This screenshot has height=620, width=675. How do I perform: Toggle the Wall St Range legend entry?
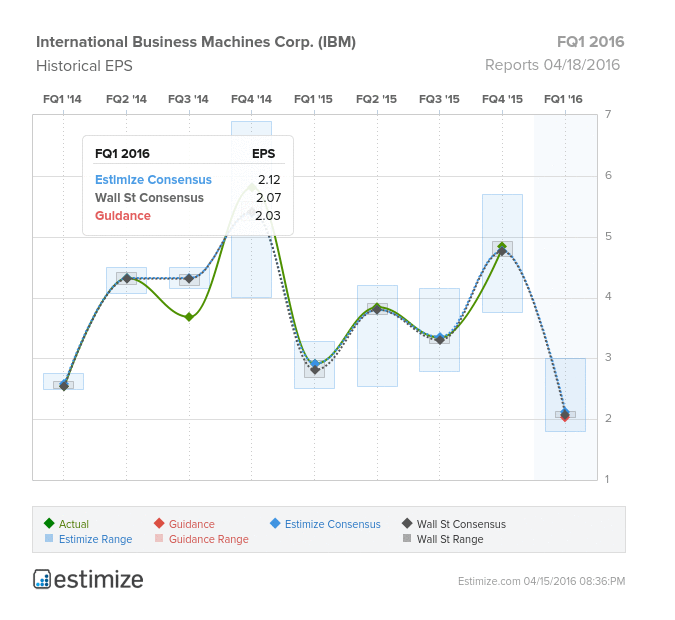click(443, 539)
